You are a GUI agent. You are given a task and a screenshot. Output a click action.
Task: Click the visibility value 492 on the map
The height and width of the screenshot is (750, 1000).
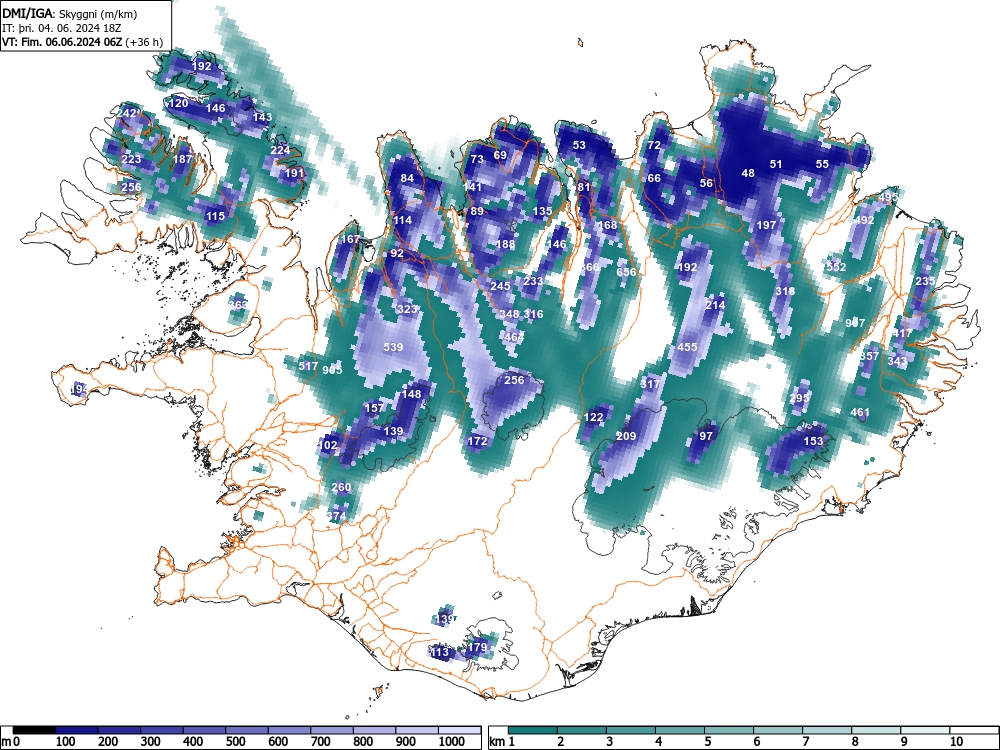[x=865, y=220]
